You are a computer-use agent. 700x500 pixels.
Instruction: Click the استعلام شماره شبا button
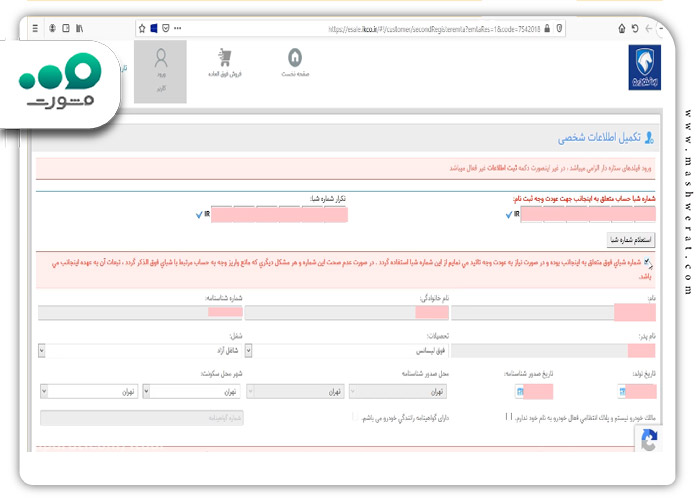pyautogui.click(x=630, y=240)
